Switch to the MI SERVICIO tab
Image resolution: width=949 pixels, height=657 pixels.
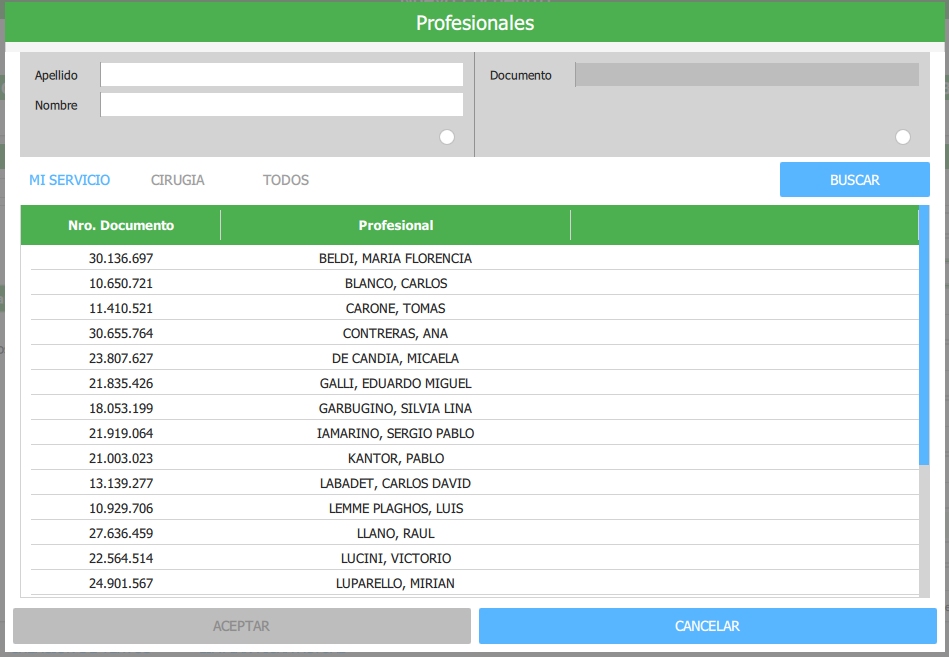point(70,180)
